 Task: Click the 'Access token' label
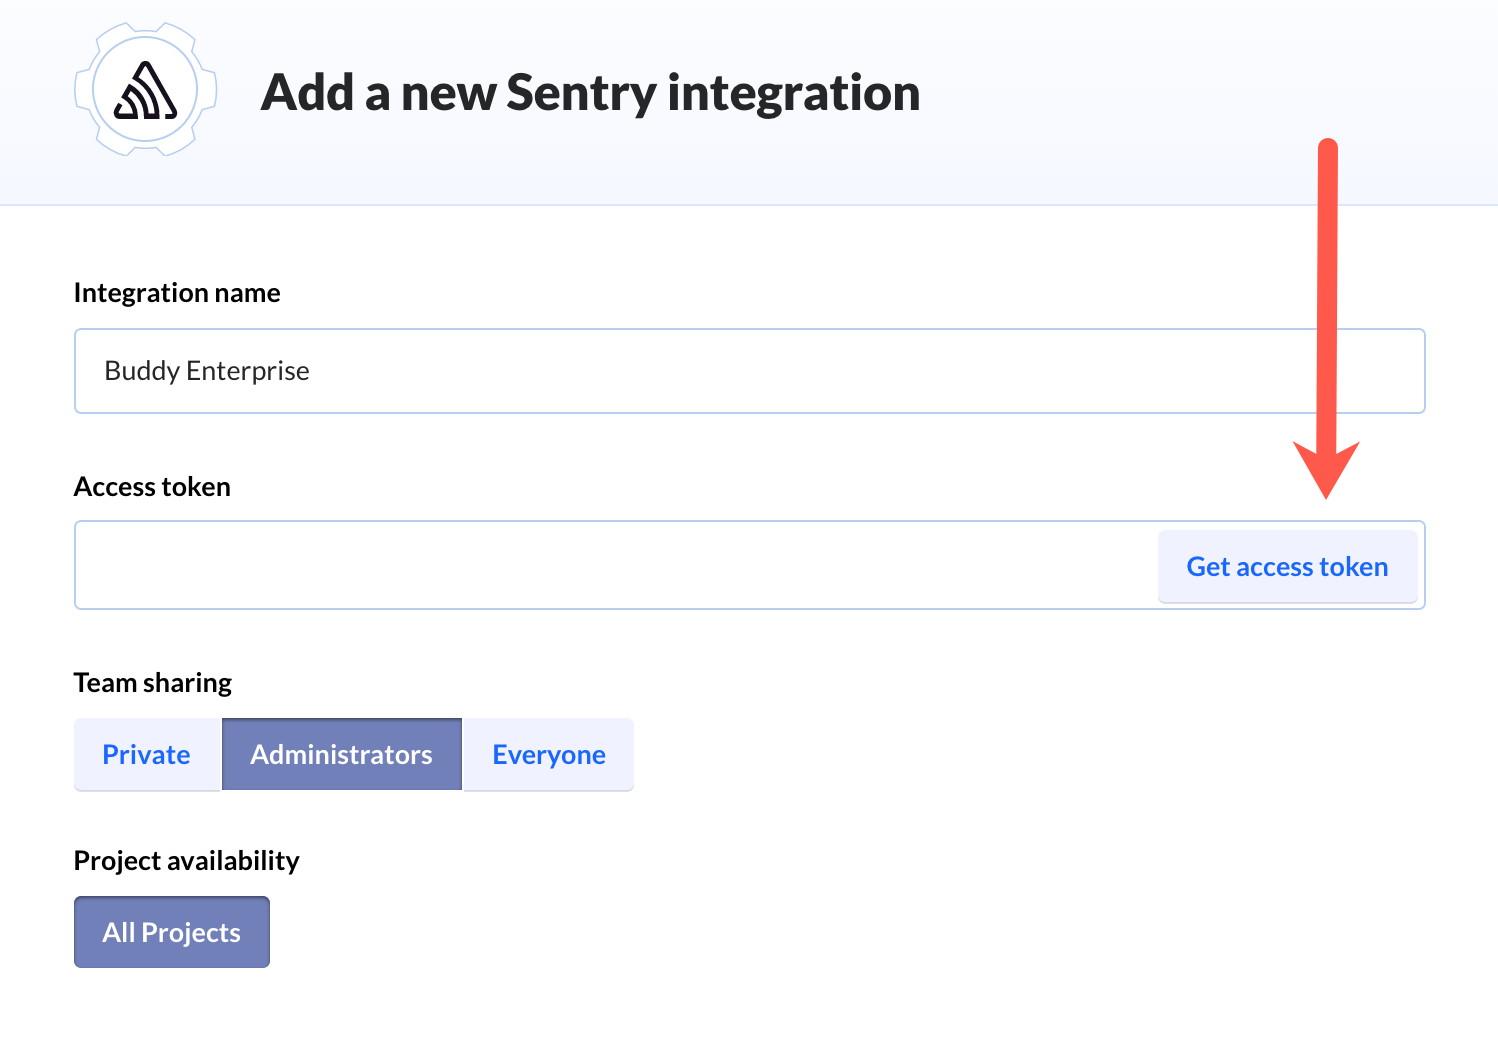(x=152, y=486)
